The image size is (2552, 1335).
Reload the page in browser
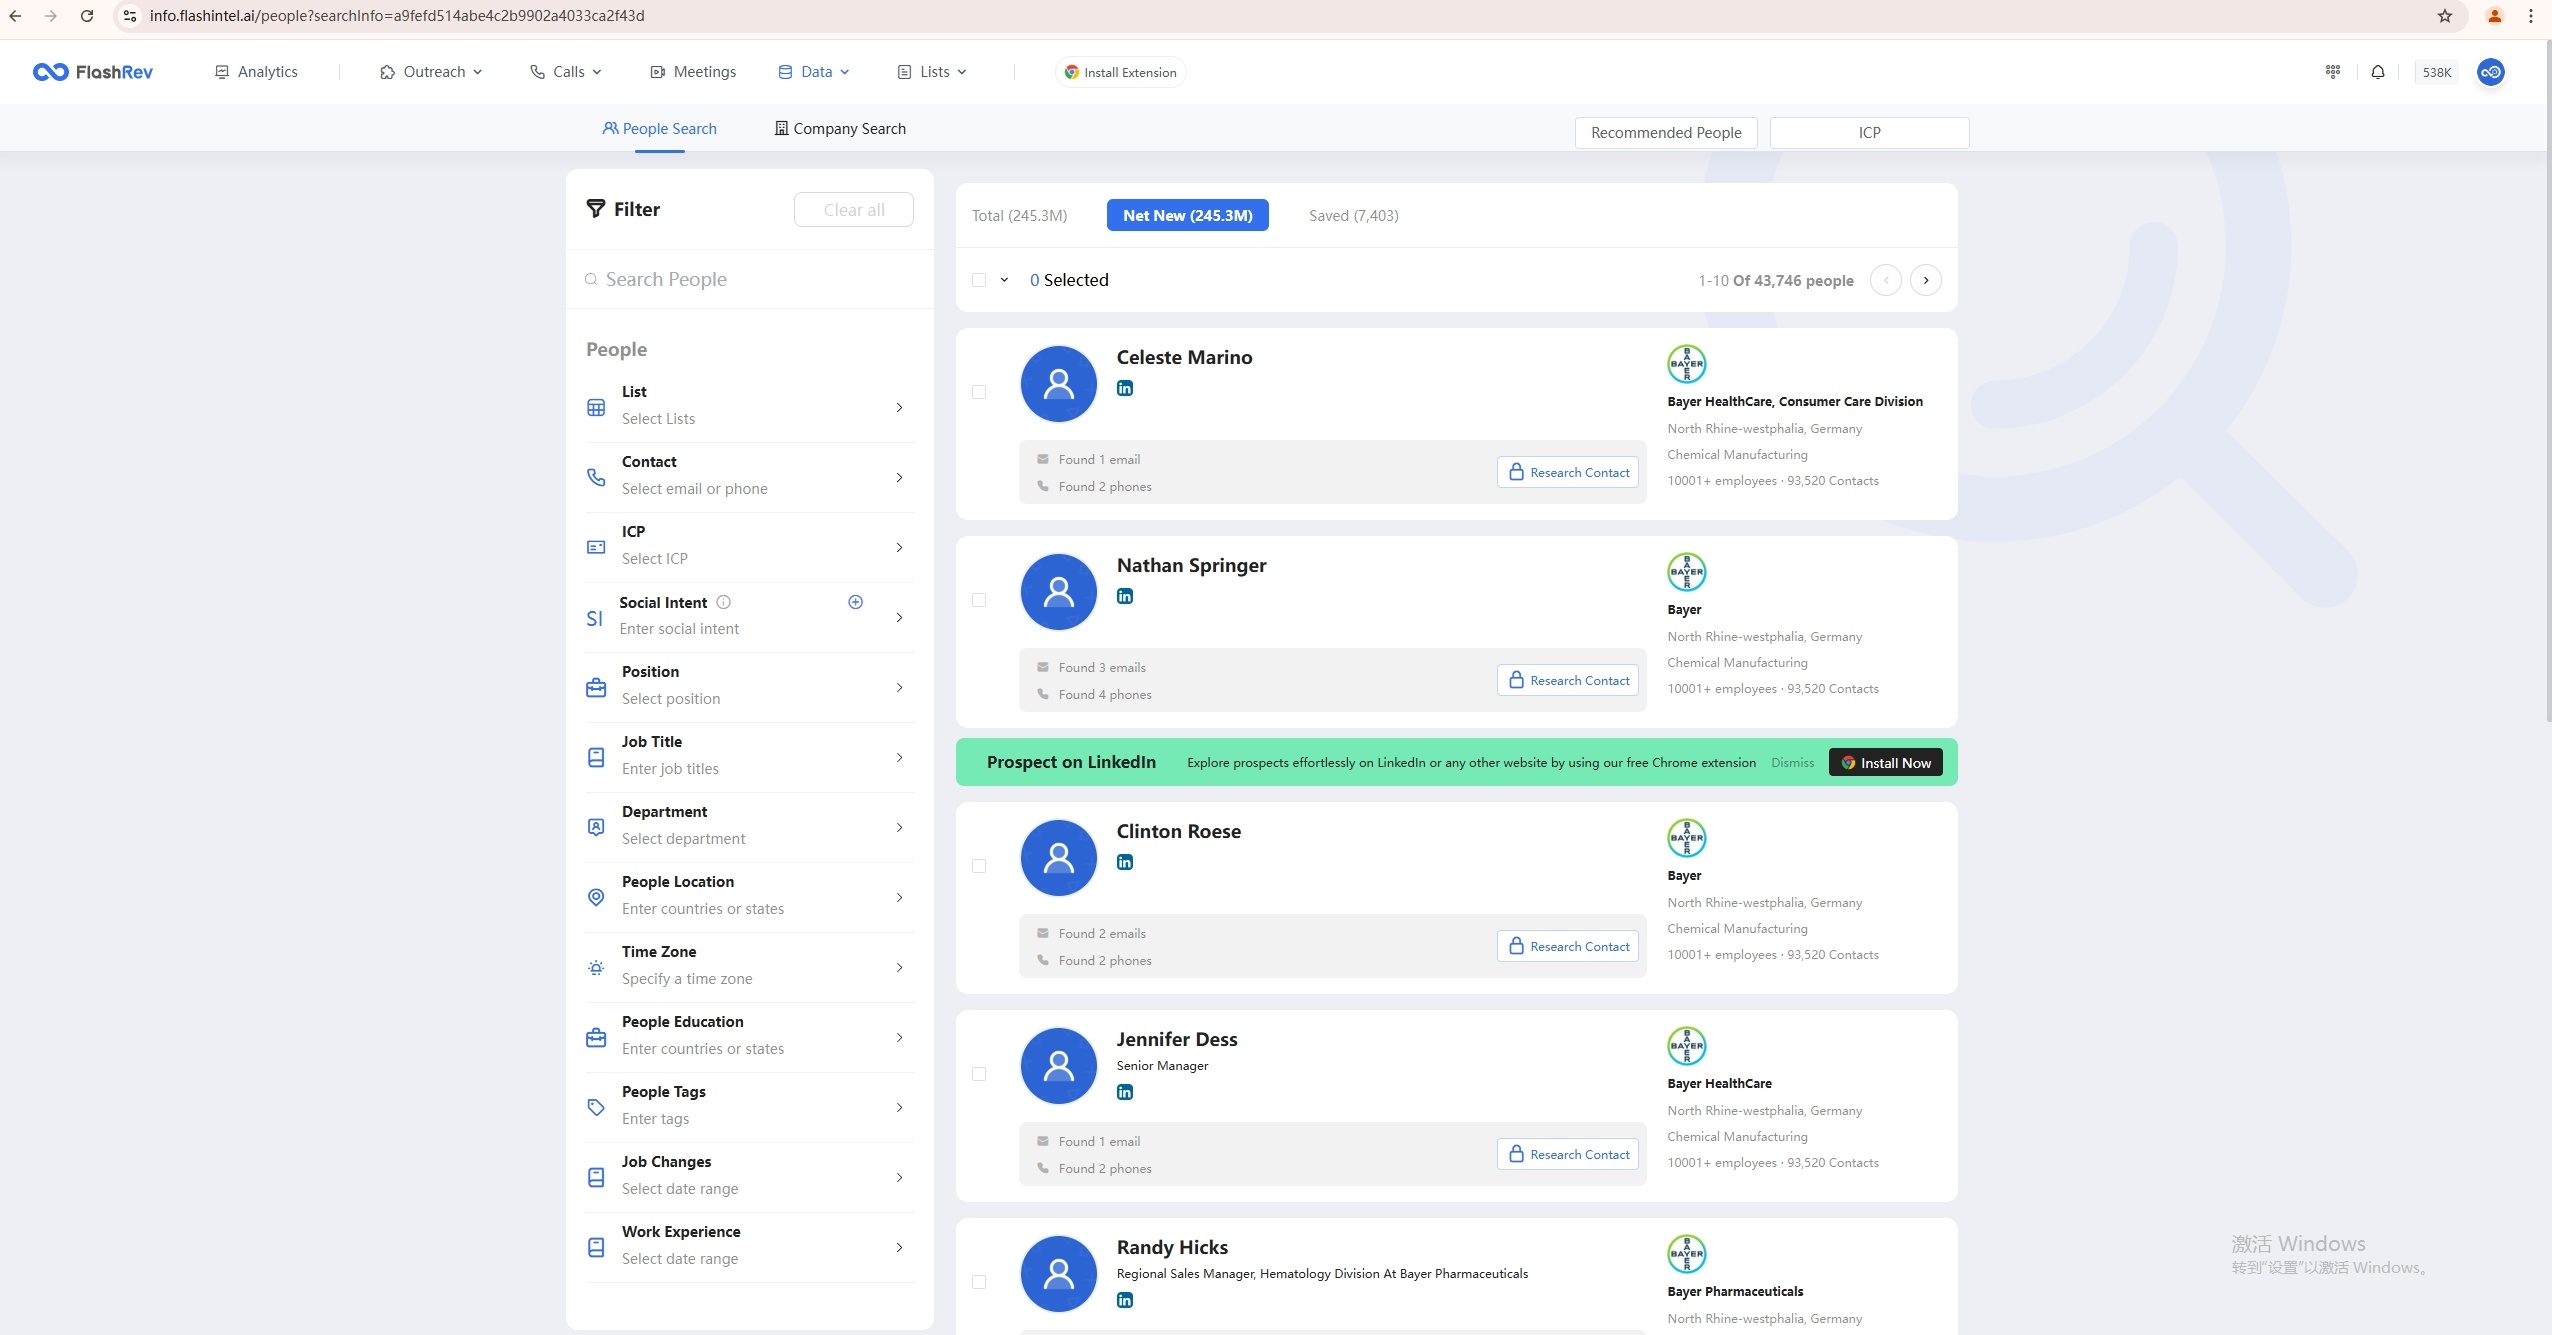(87, 16)
